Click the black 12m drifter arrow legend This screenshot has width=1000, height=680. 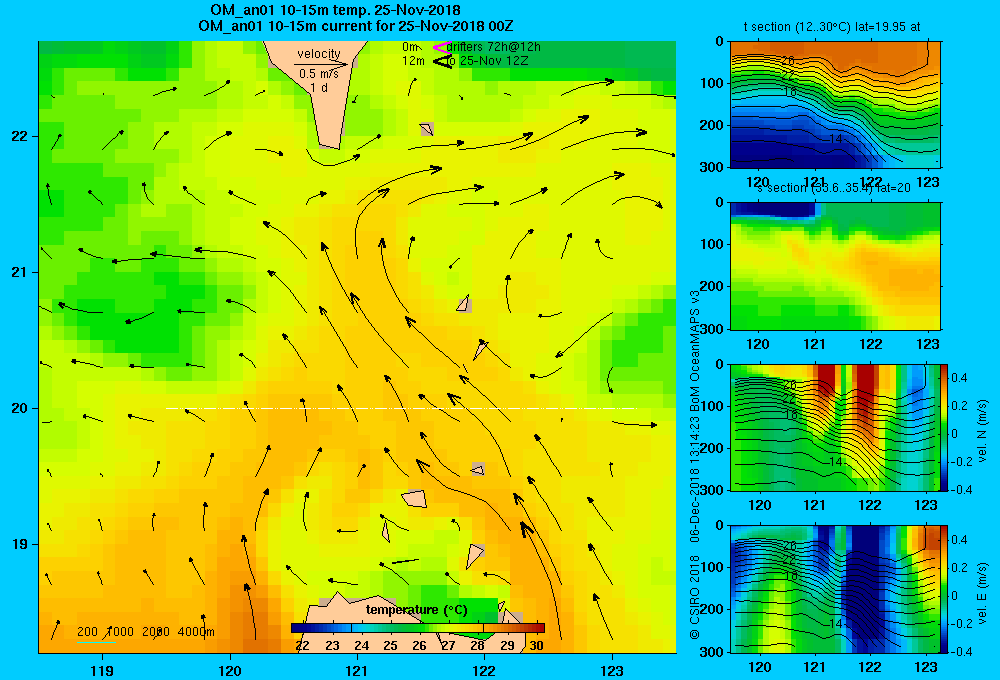point(442,62)
